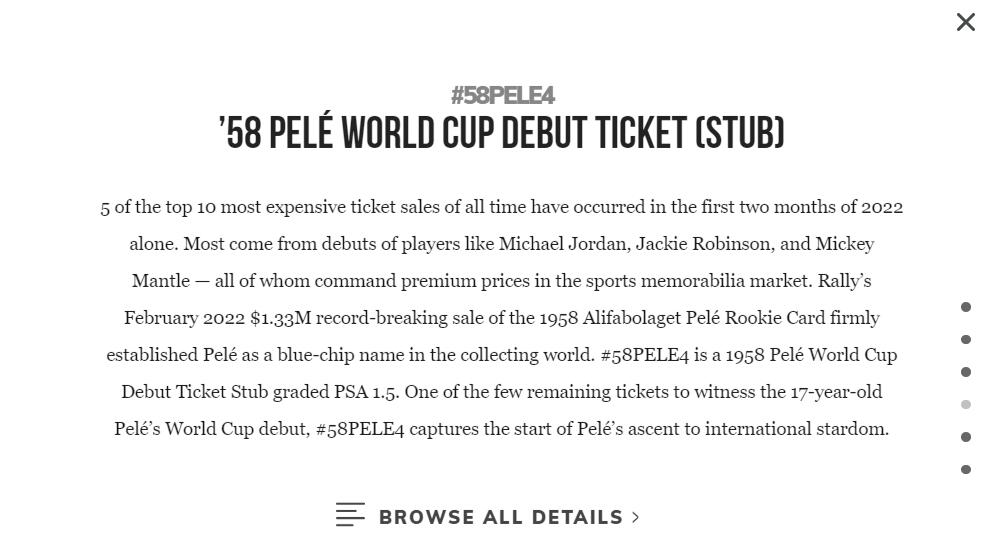Click "#58PELE4 captures" ticker in the description

tap(360, 429)
